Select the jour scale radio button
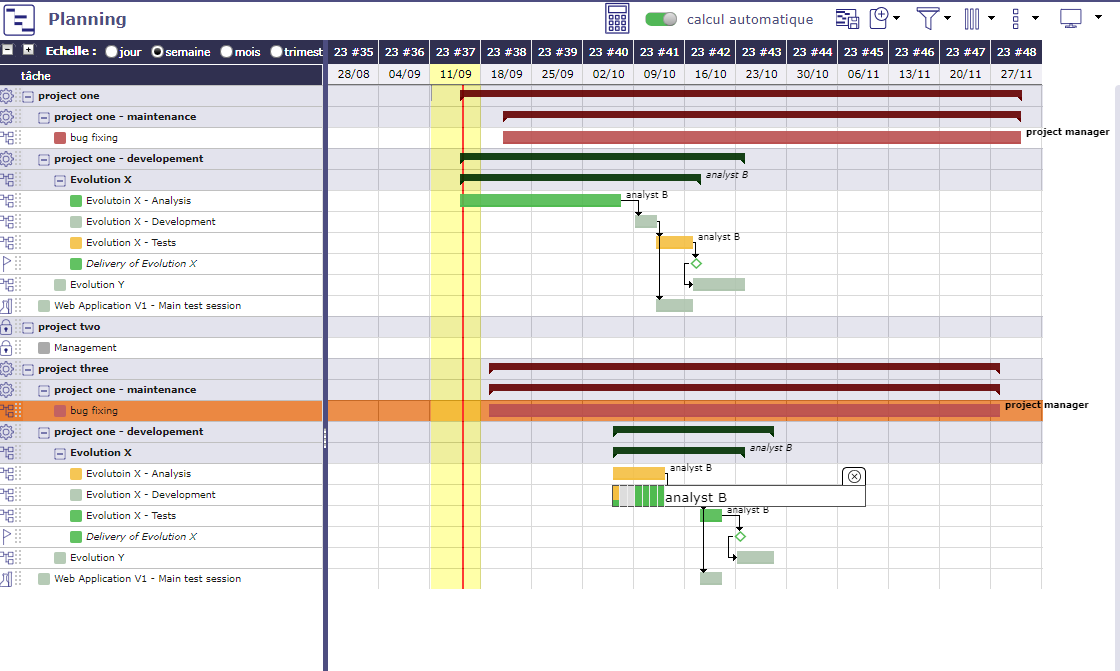This screenshot has width=1120, height=671. [112, 53]
